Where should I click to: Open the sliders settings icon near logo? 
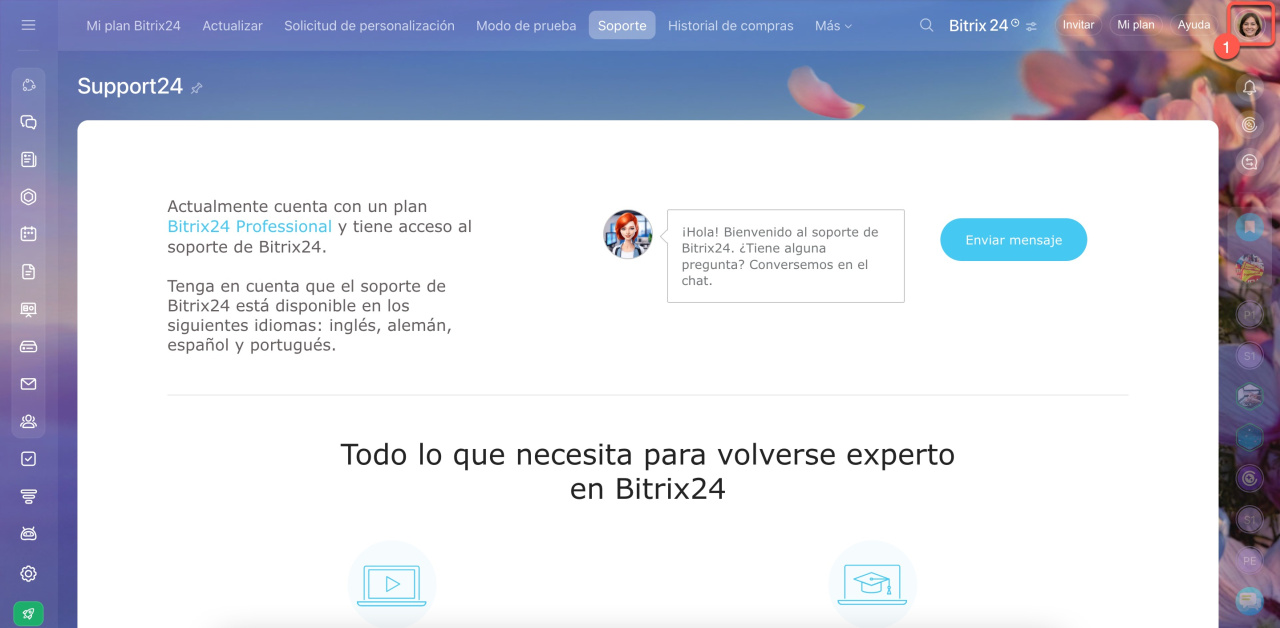1031,25
